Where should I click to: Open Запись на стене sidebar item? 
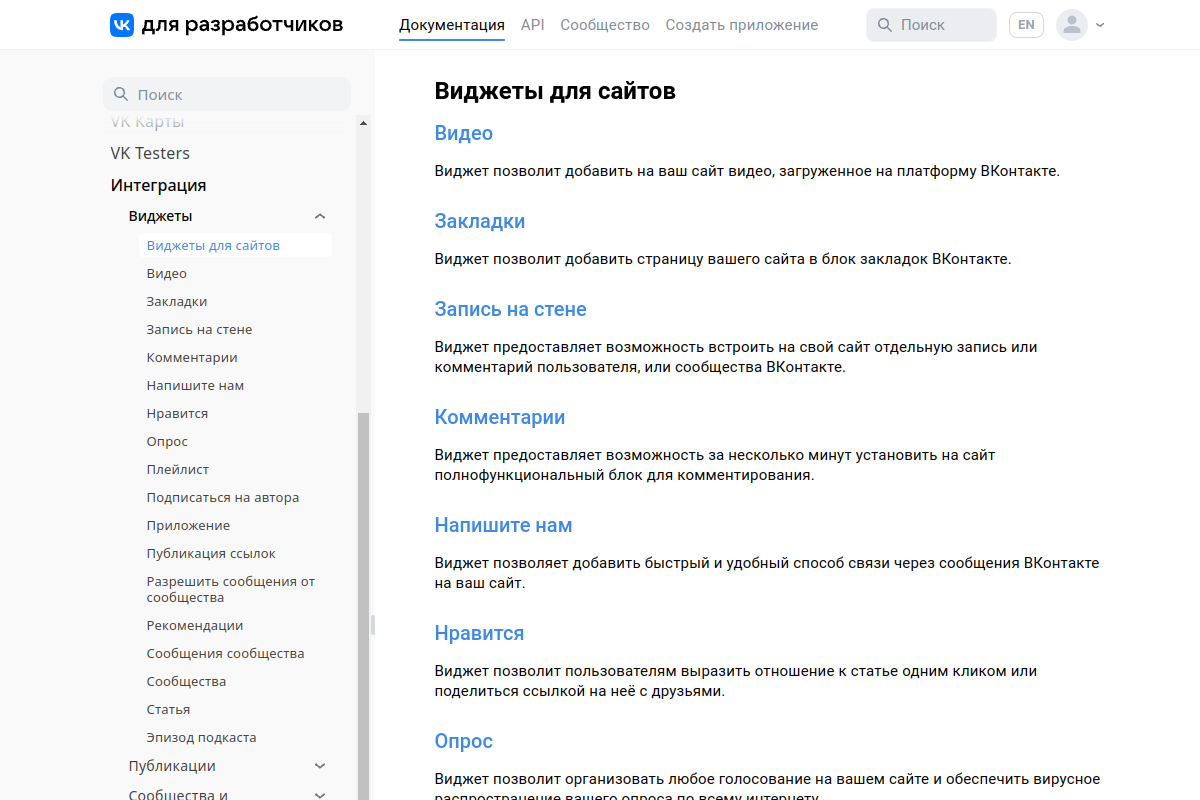tap(200, 329)
